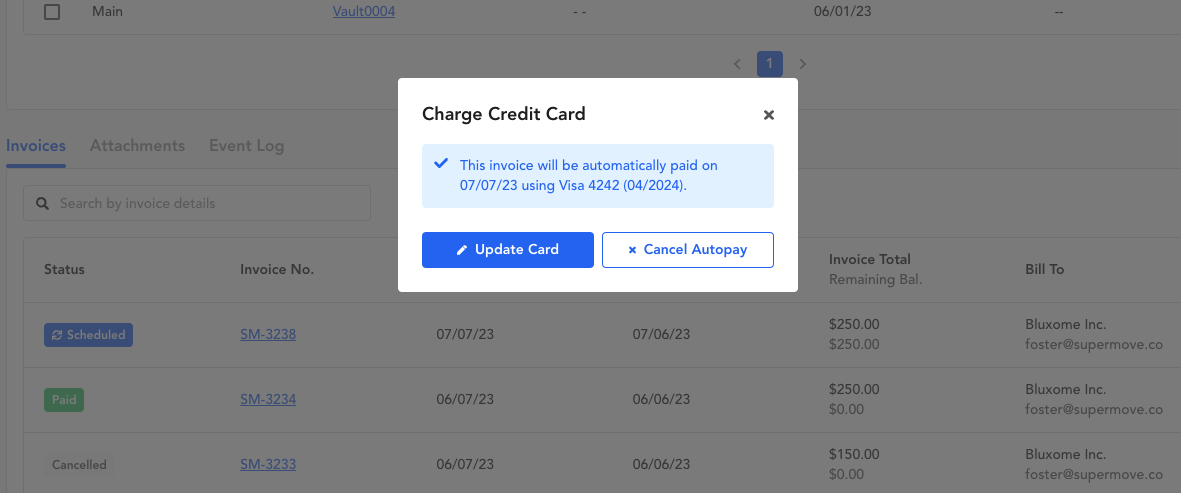Viewport: 1181px width, 493px height.
Task: Switch to the Event Log tab
Action: (x=246, y=145)
